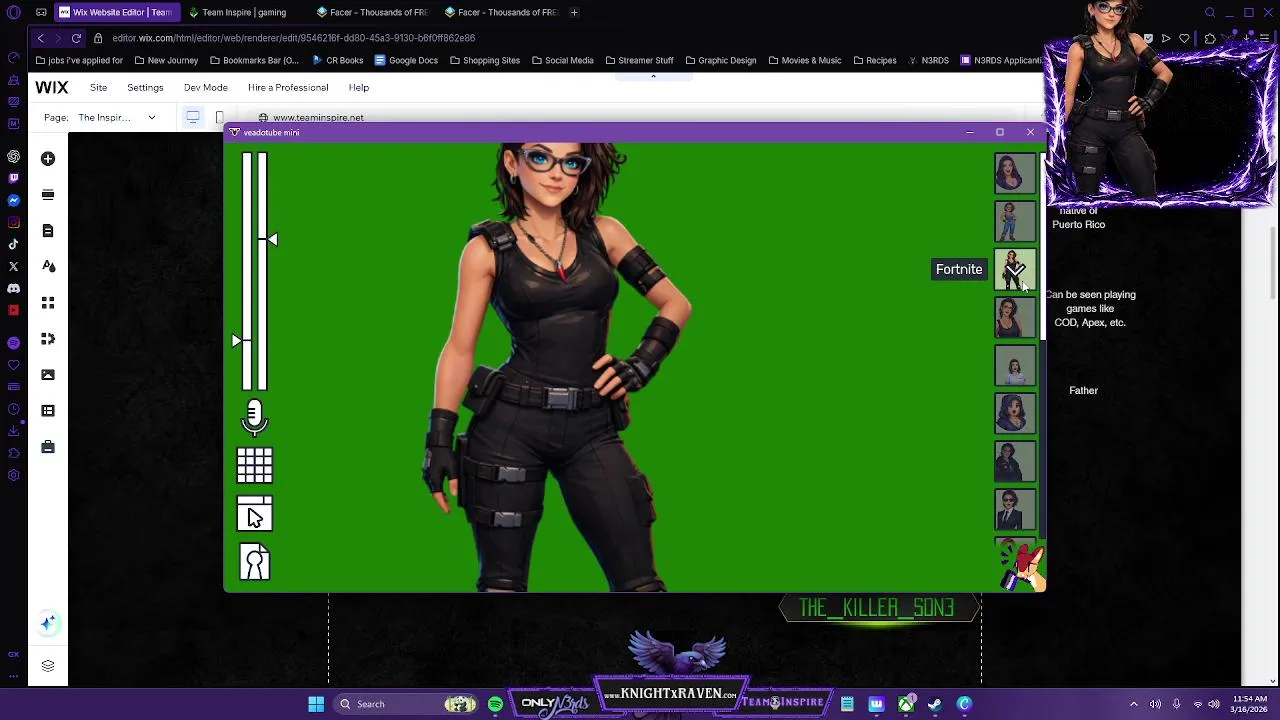Open Discord in the Opera sidebar
Screen dimensions: 1280x720
(x=13, y=288)
